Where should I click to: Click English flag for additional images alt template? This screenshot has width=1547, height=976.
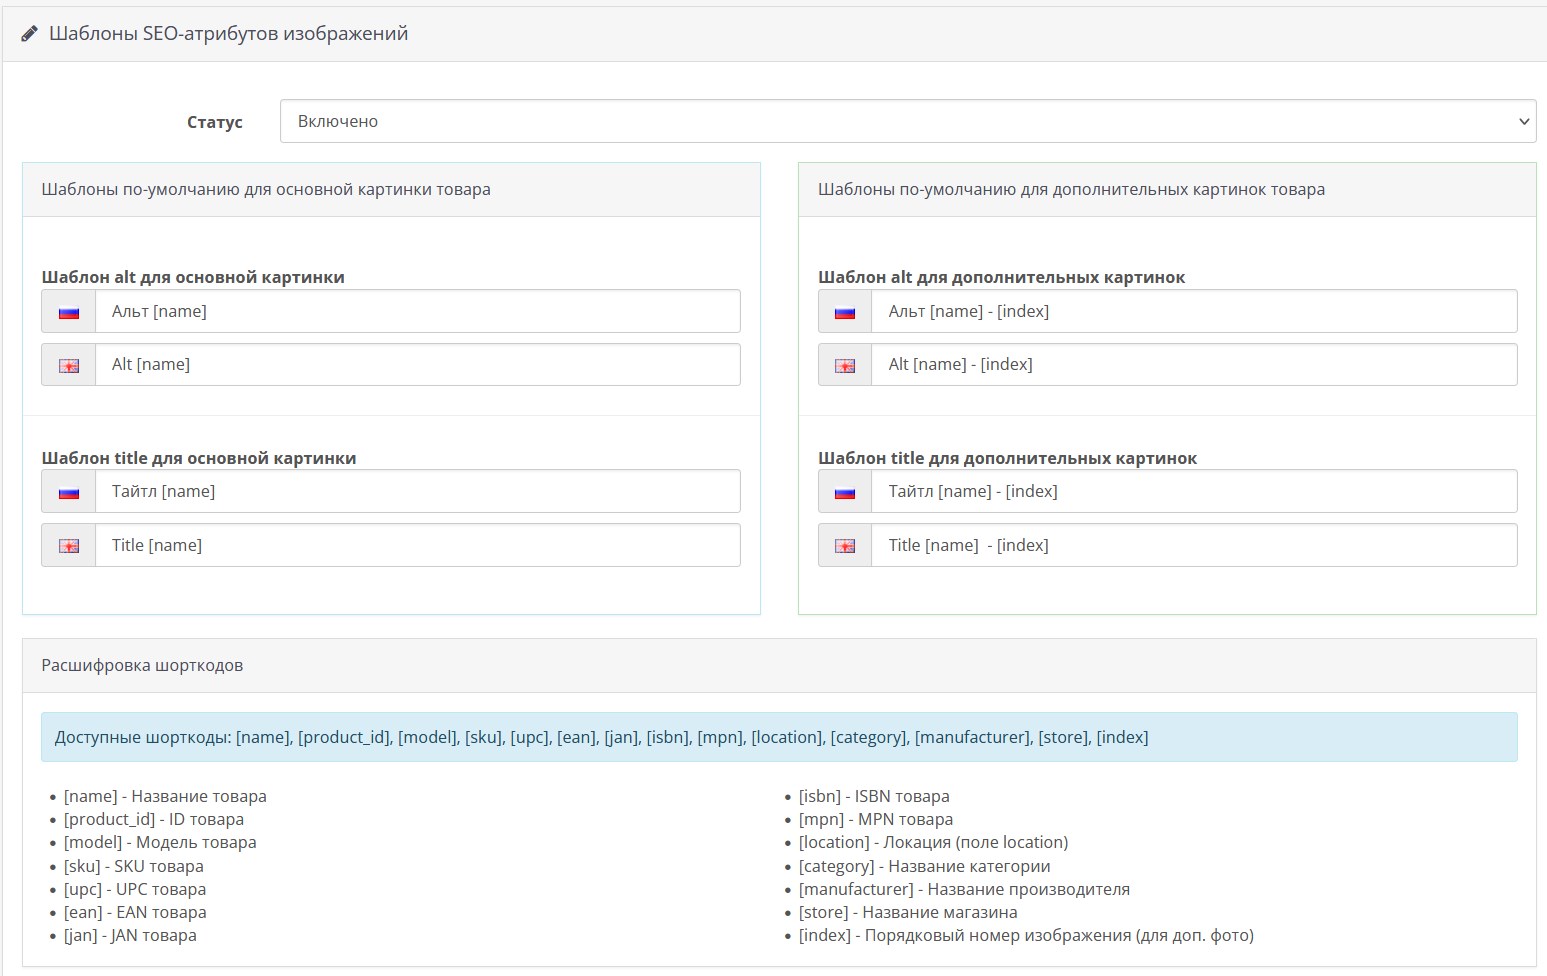(x=845, y=365)
